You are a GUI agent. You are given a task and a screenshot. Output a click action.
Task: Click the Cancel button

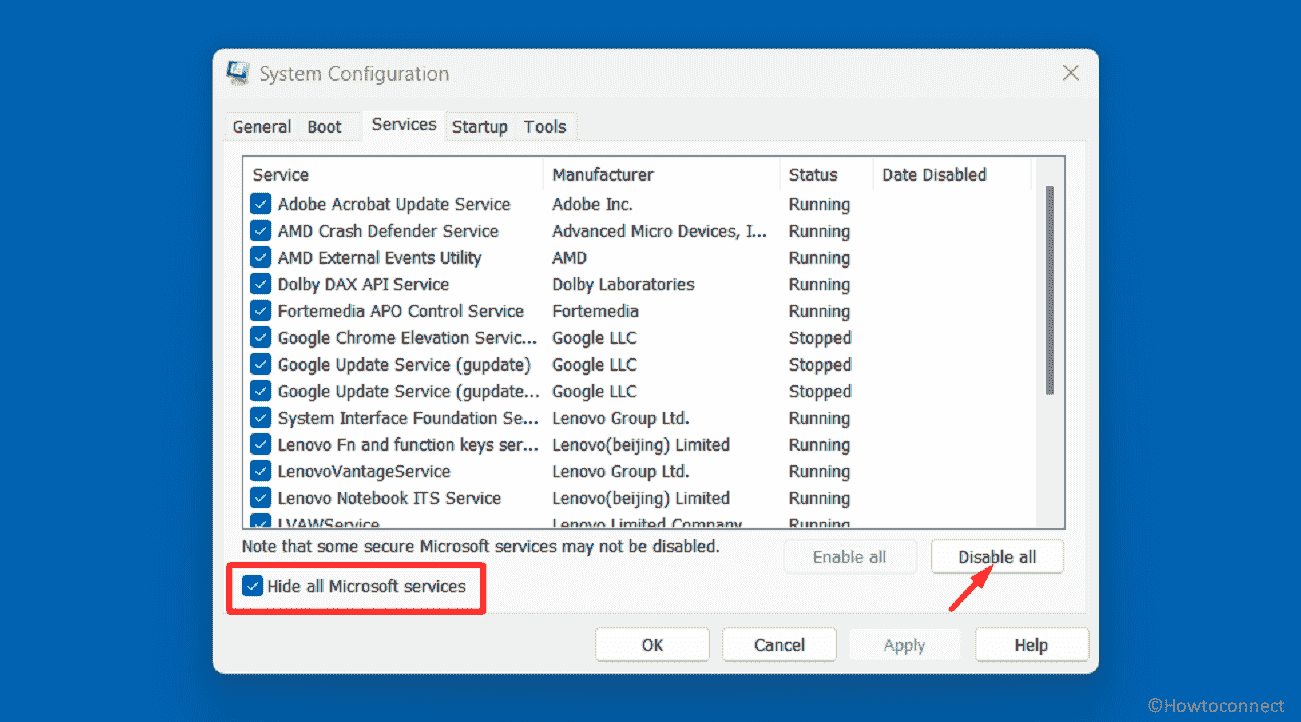(779, 645)
